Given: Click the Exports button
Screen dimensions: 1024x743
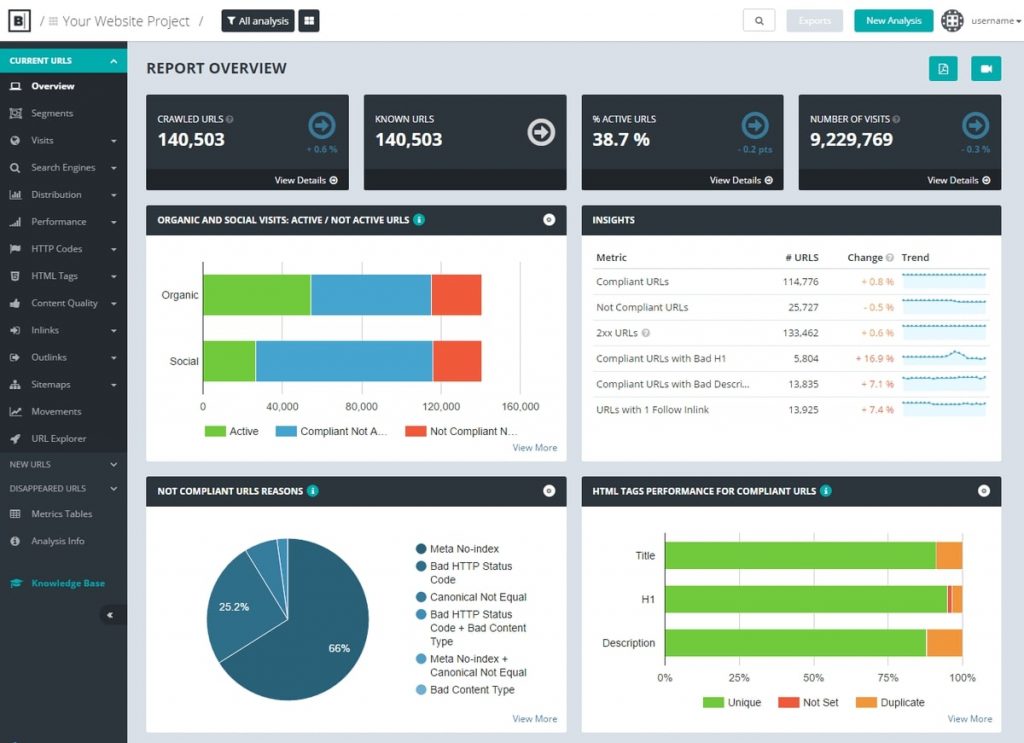Looking at the screenshot, I should tap(814, 21).
